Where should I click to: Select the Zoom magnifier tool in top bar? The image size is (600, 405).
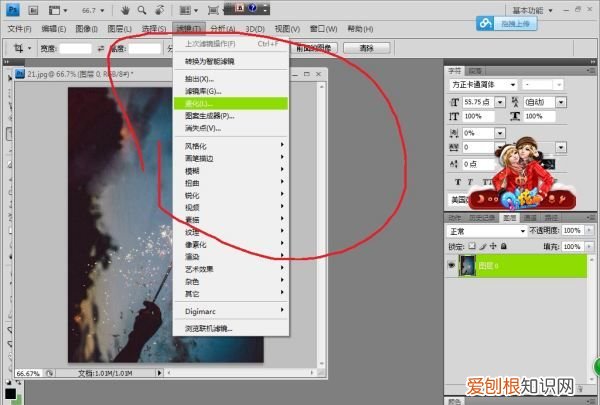[142, 10]
